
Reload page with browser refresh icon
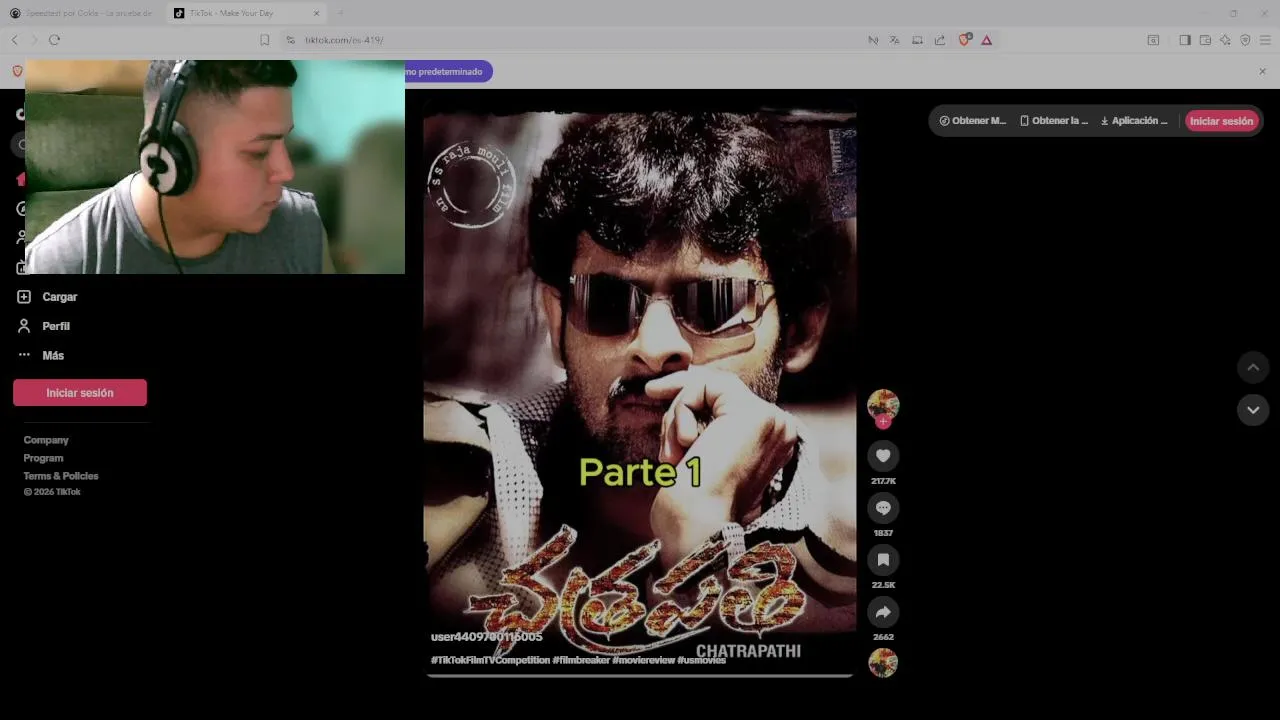click(54, 40)
